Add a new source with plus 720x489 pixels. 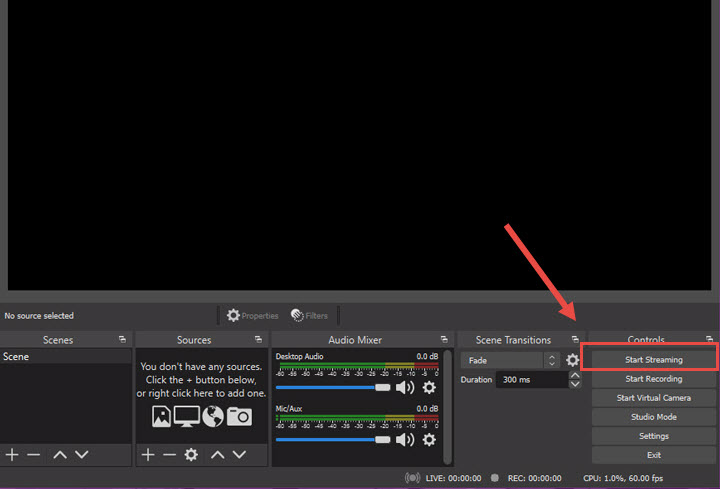[148, 455]
